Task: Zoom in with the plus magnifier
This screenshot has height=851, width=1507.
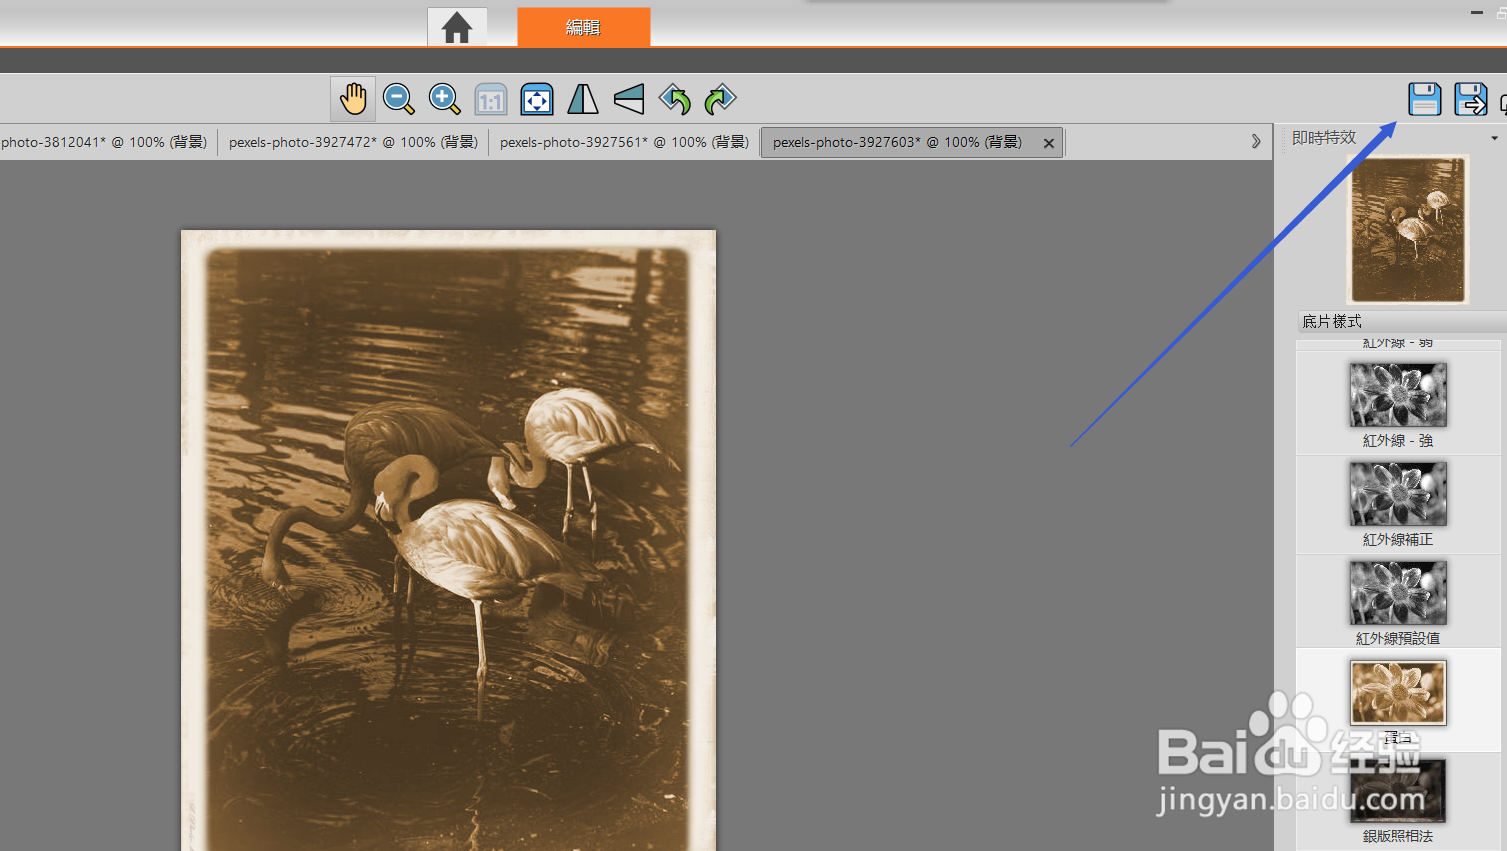Action: tap(444, 99)
